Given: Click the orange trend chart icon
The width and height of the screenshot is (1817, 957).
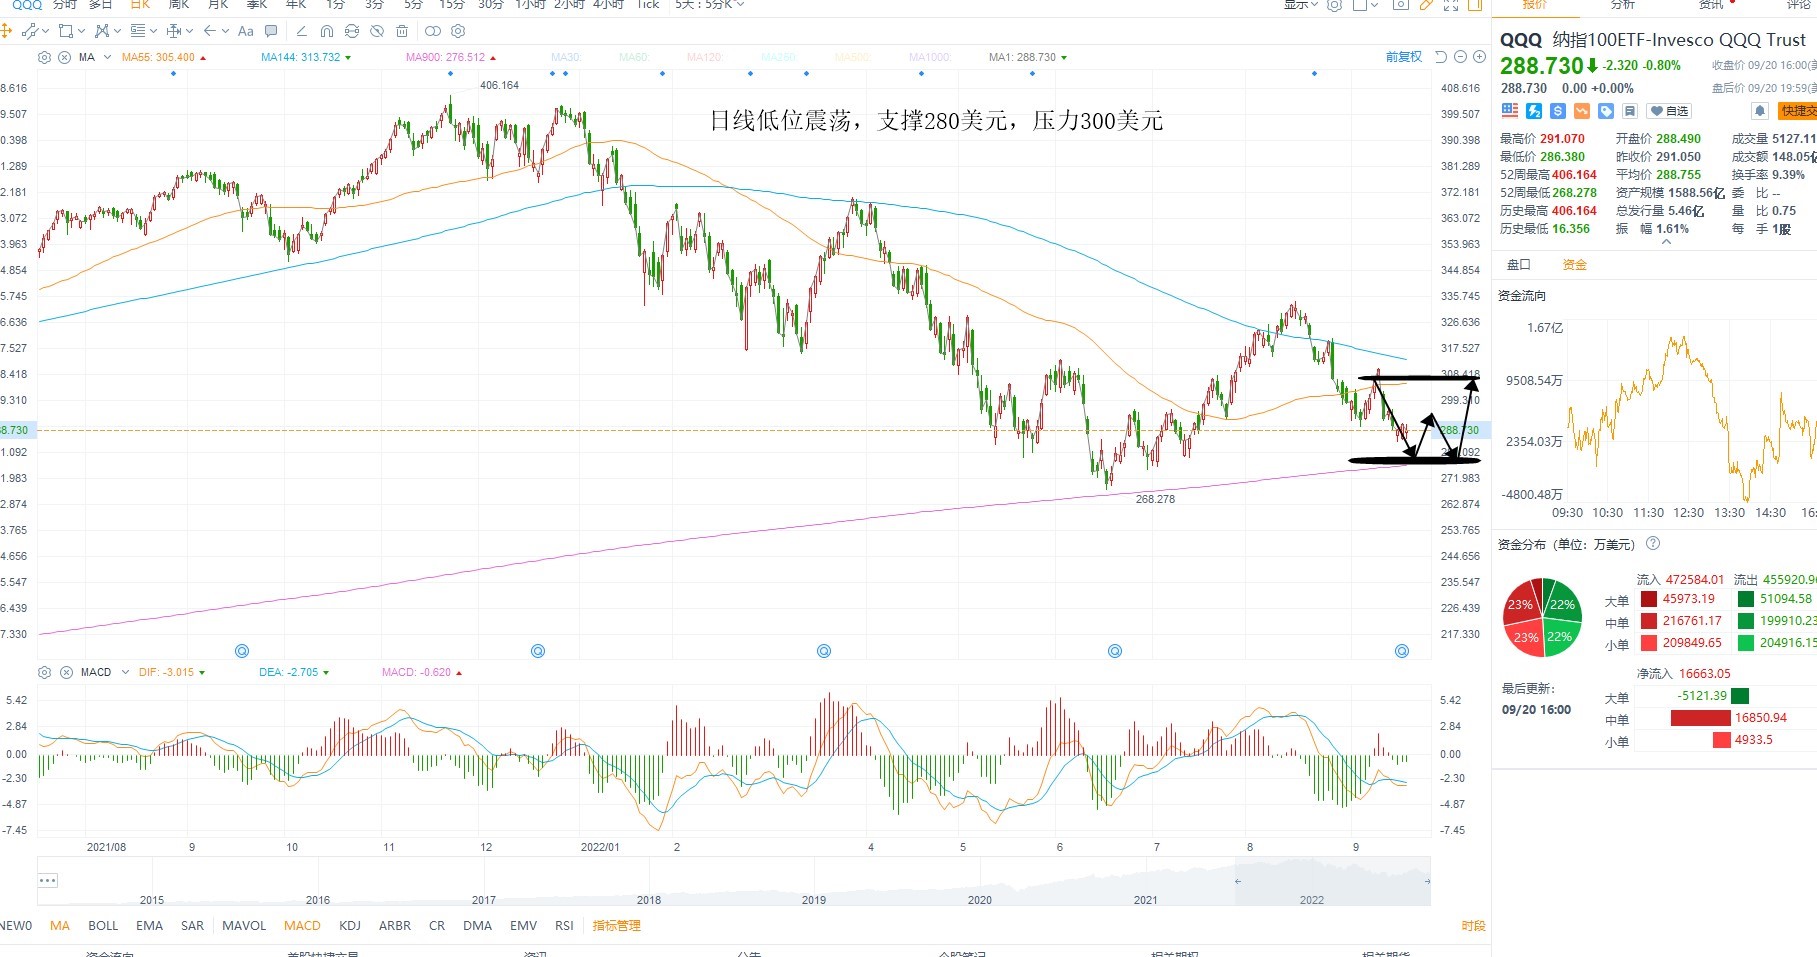Looking at the screenshot, I should coord(1582,111).
